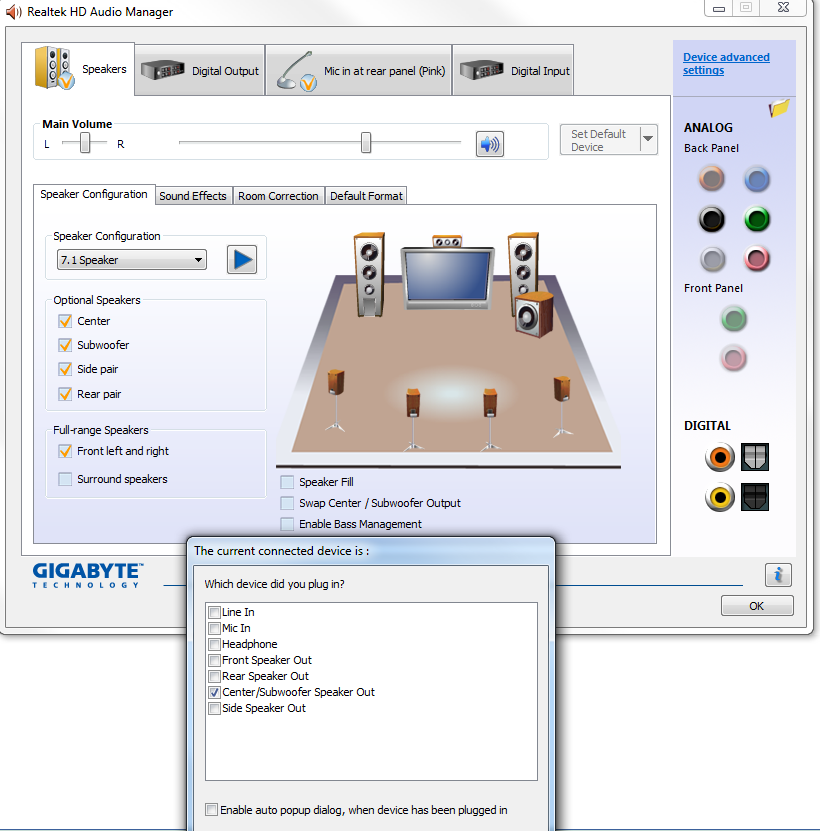
Task: Turn on Enable Bass Management
Action: tap(287, 524)
